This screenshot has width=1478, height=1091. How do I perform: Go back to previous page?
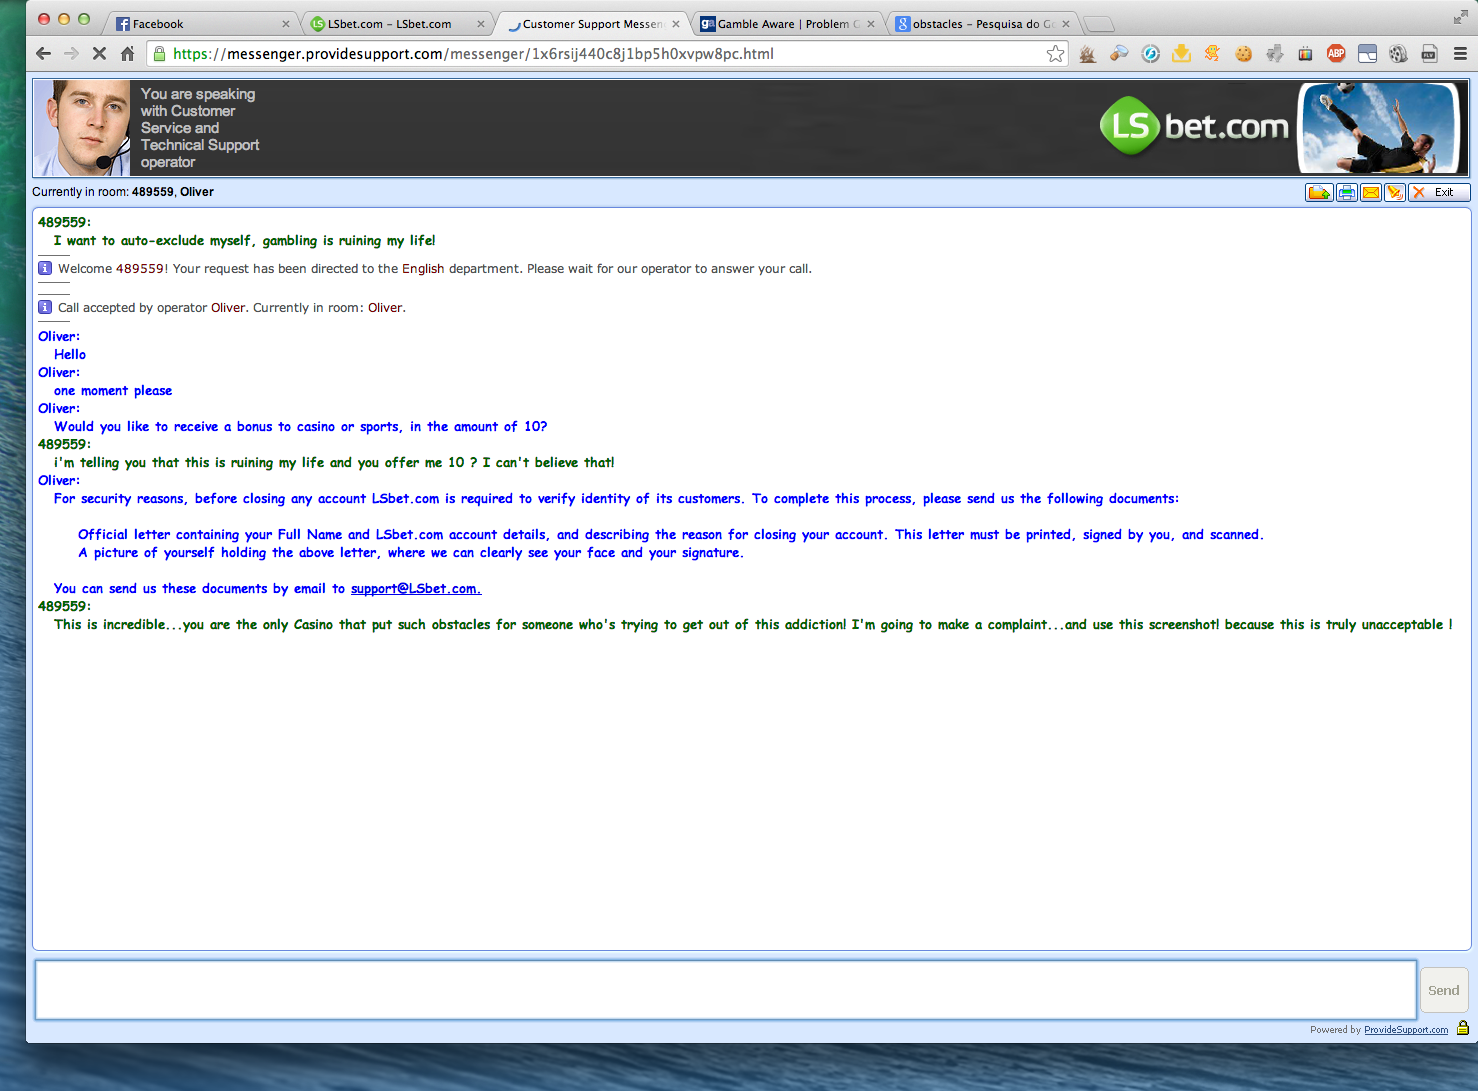[x=43, y=54]
